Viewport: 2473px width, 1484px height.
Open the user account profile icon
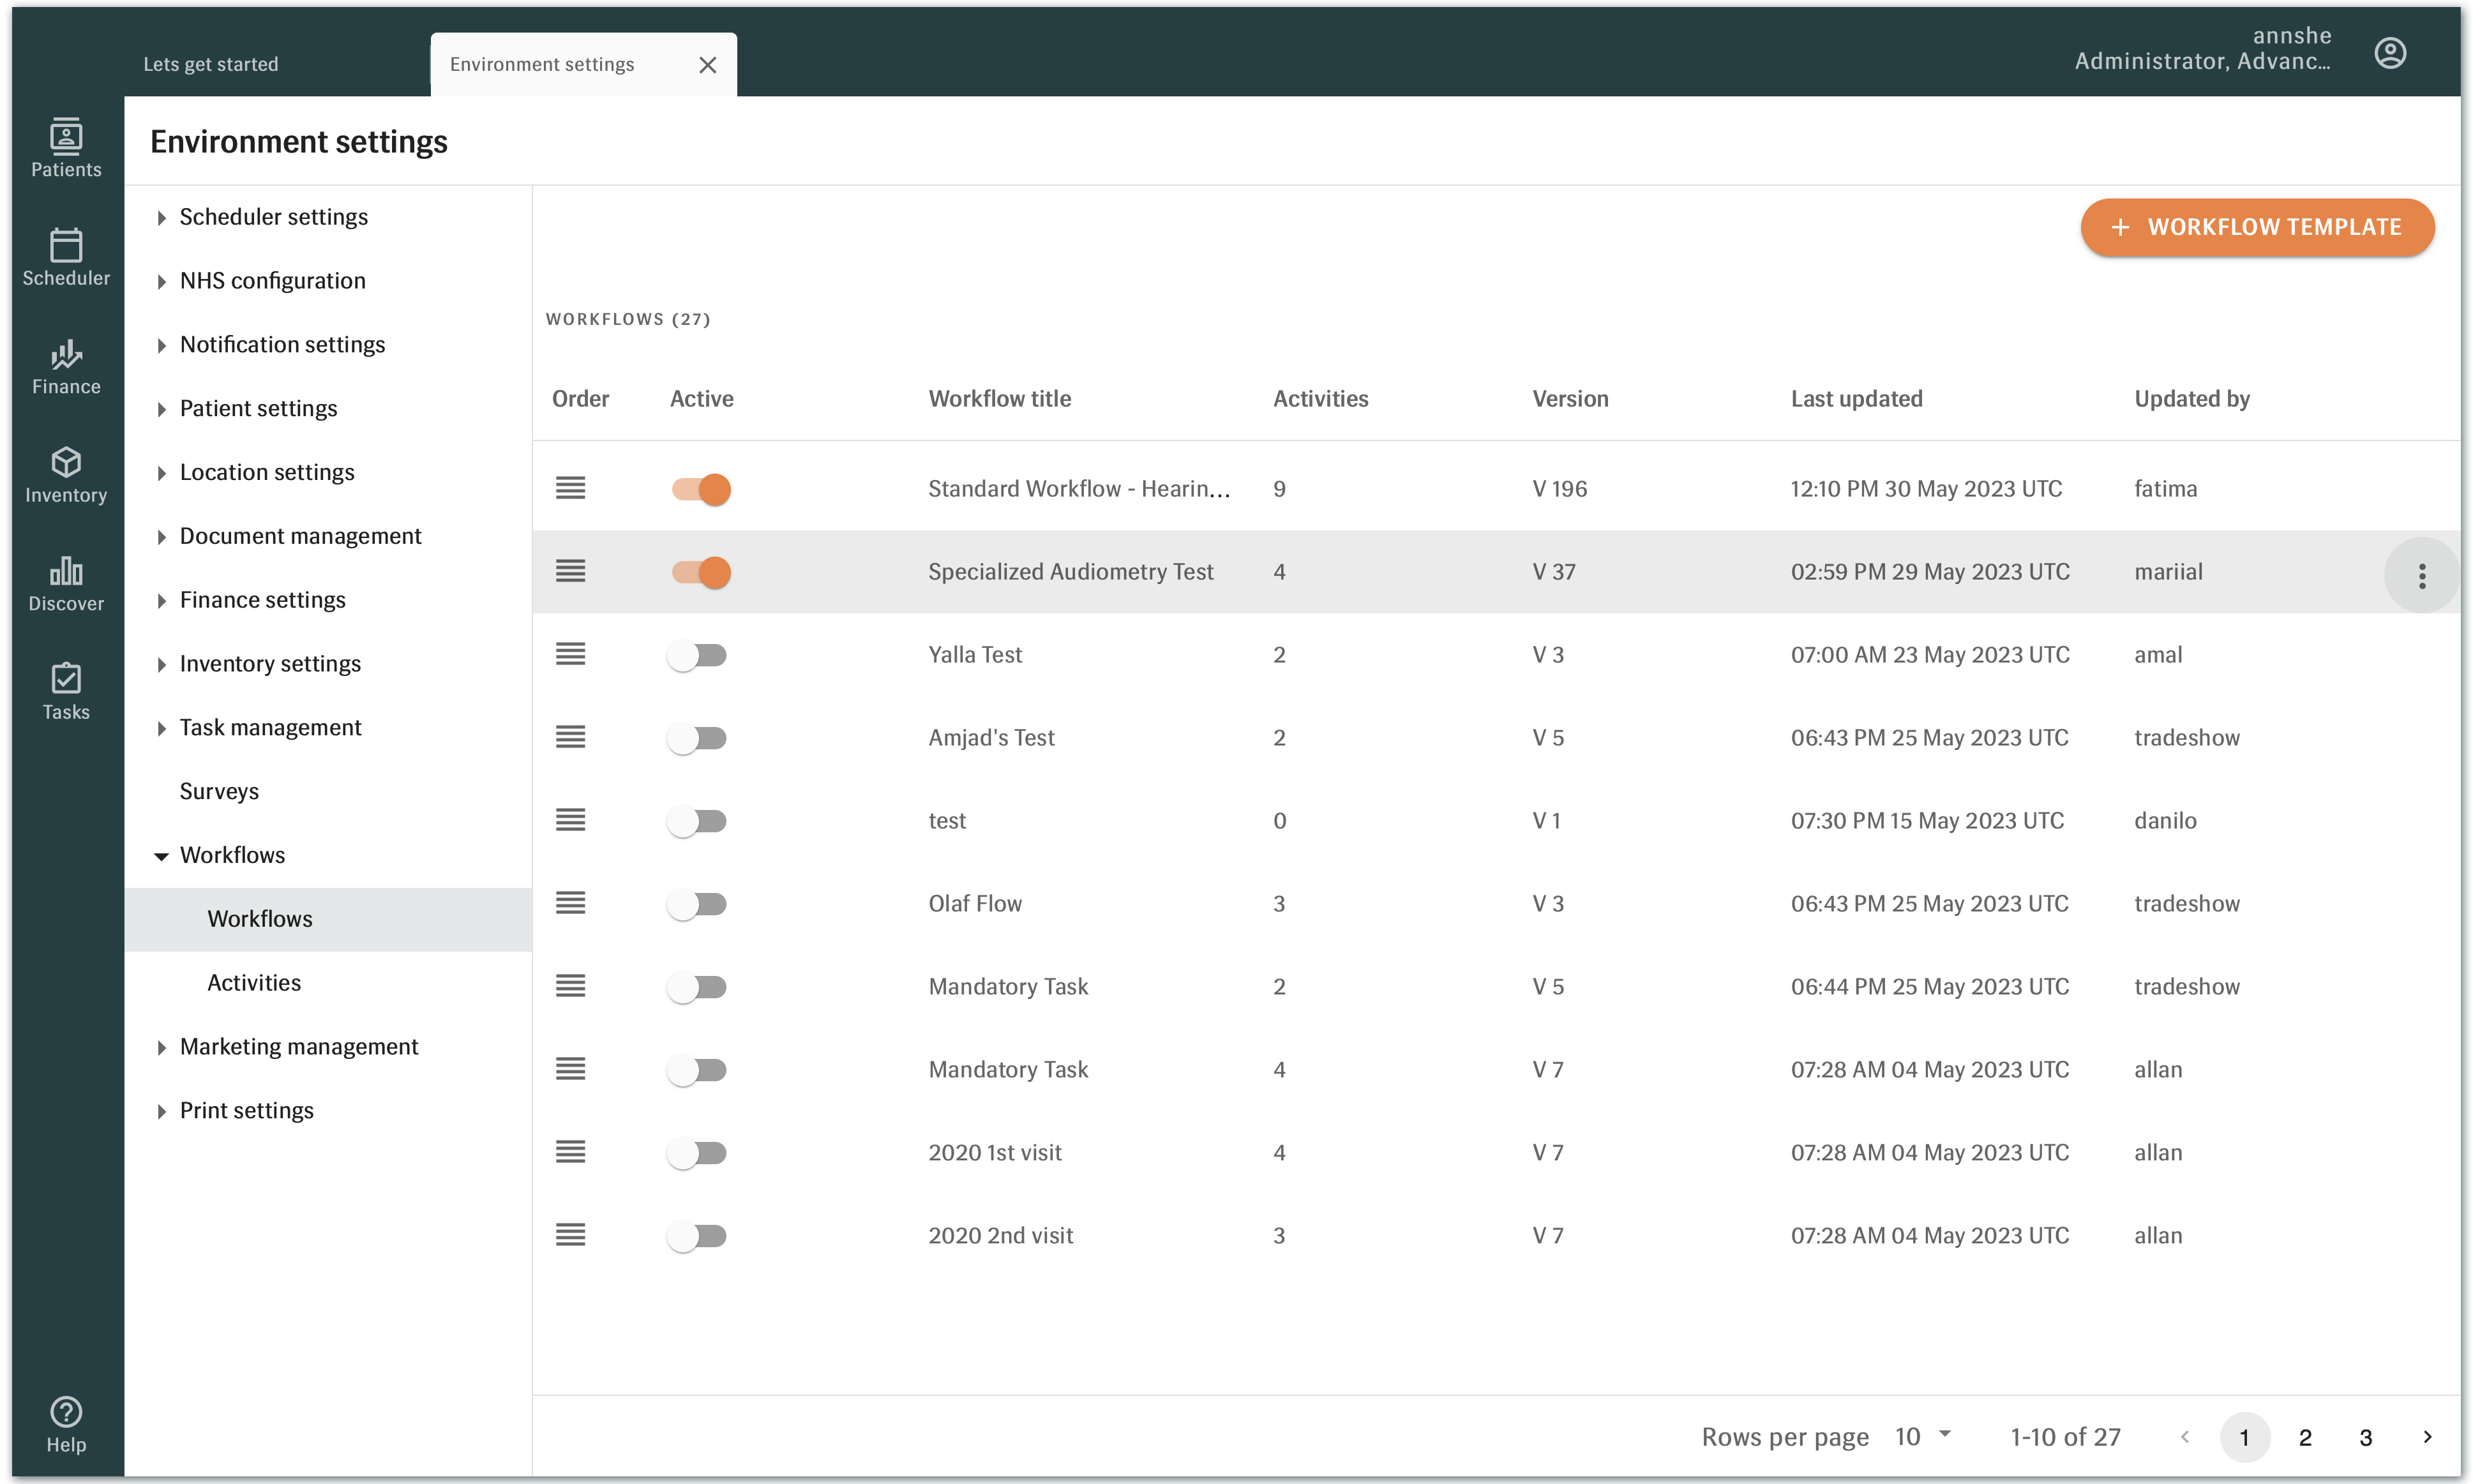pos(2390,52)
